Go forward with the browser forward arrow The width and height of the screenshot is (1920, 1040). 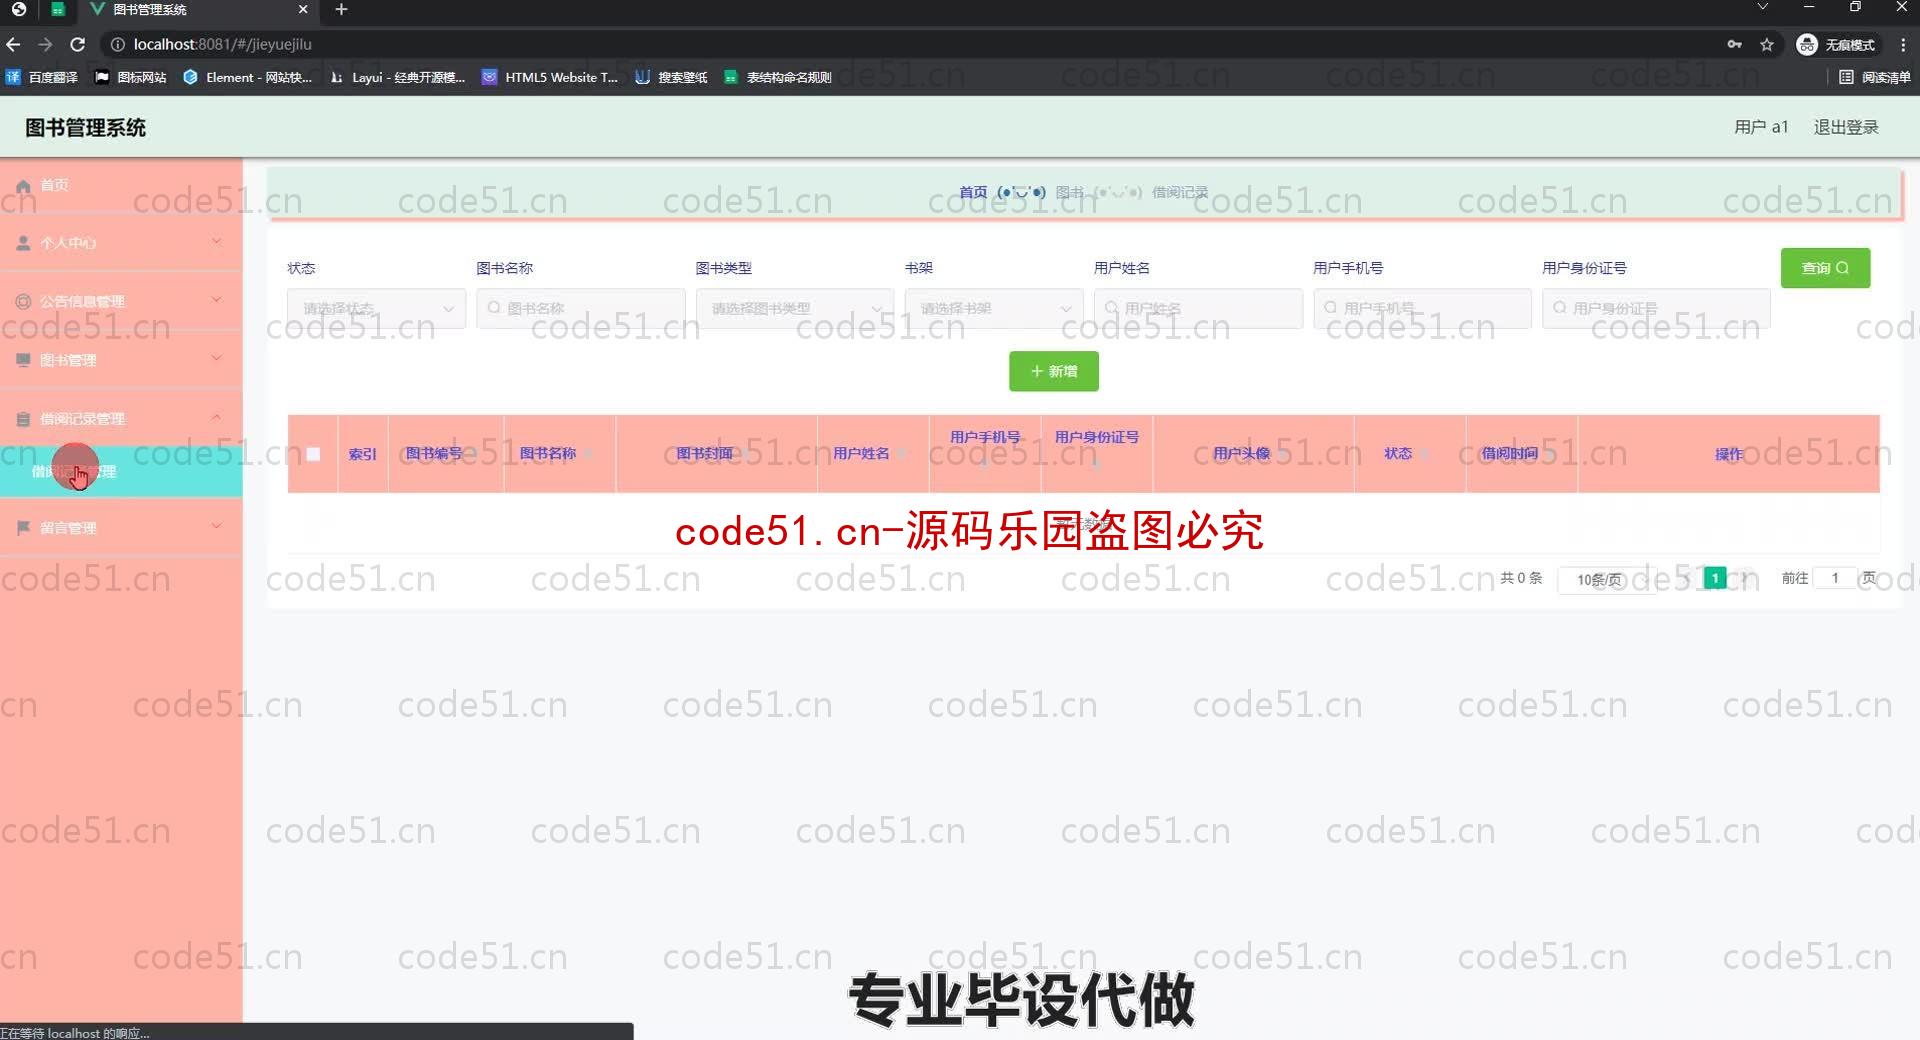pyautogui.click(x=45, y=44)
